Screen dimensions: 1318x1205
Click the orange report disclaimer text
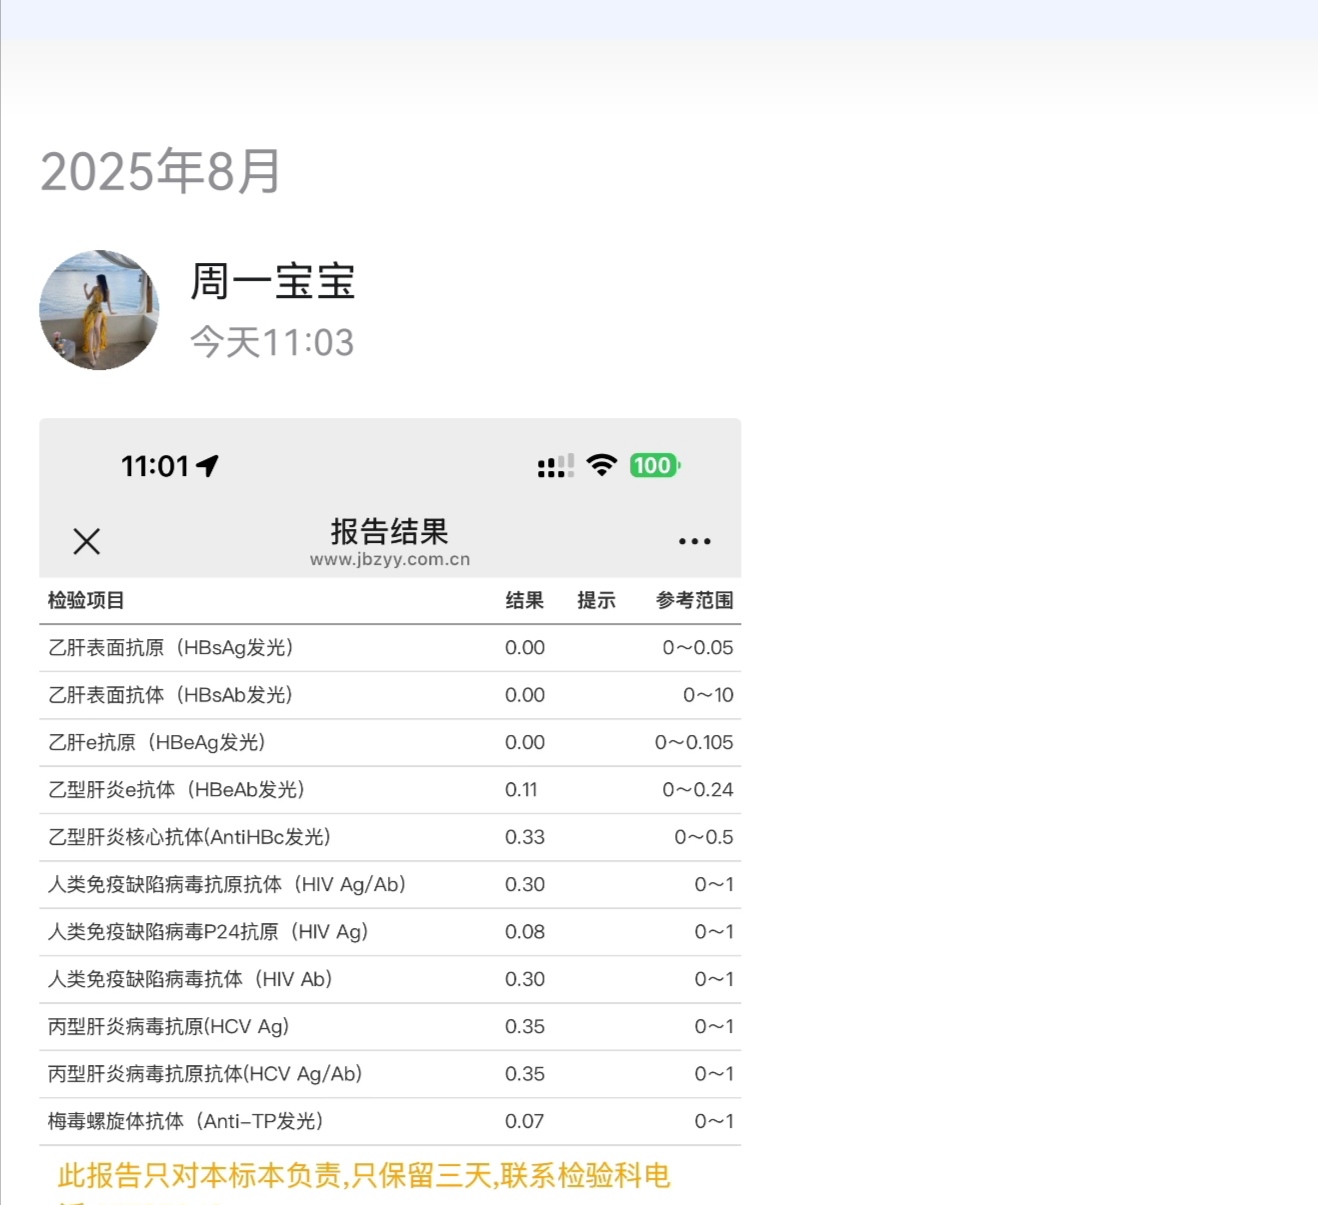[364, 1176]
